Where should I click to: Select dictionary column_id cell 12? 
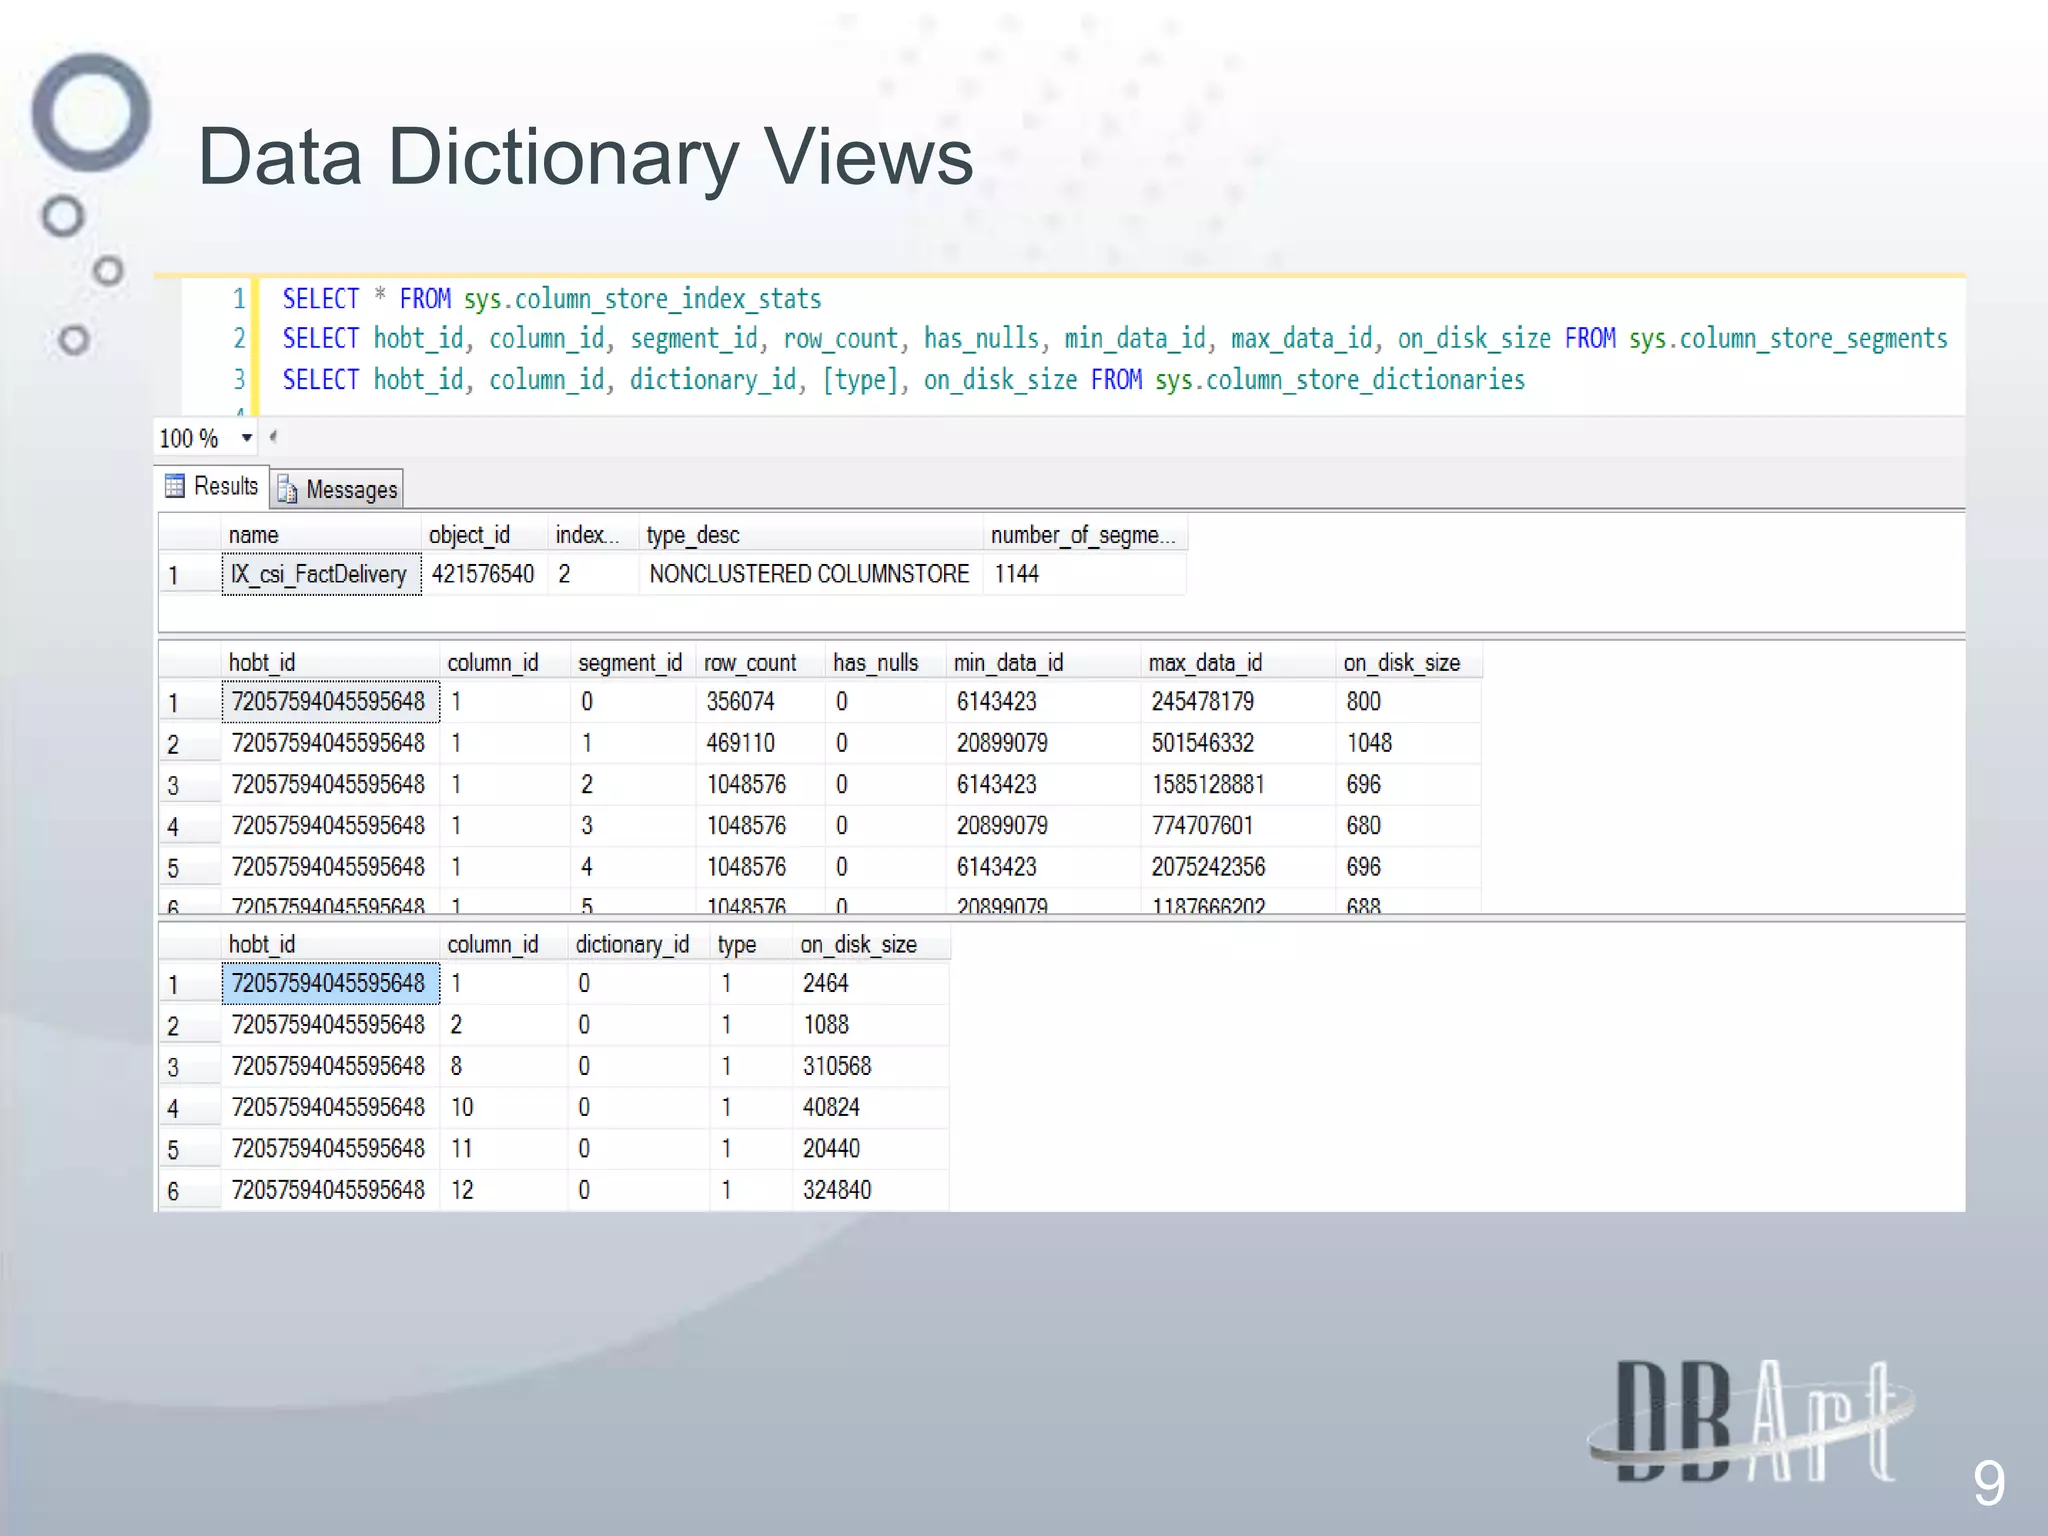[504, 1190]
